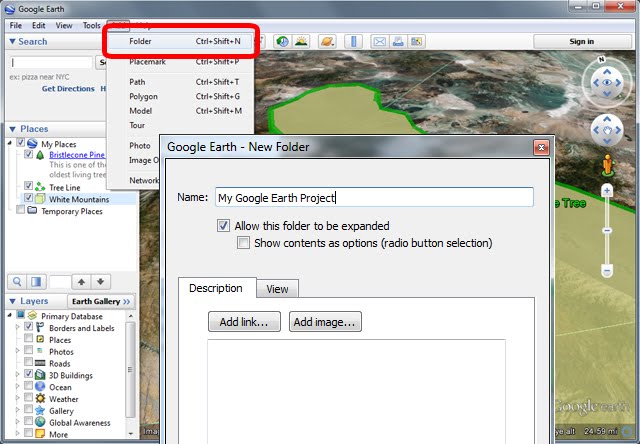Expand the Borders and Labels layer node

click(x=18, y=327)
